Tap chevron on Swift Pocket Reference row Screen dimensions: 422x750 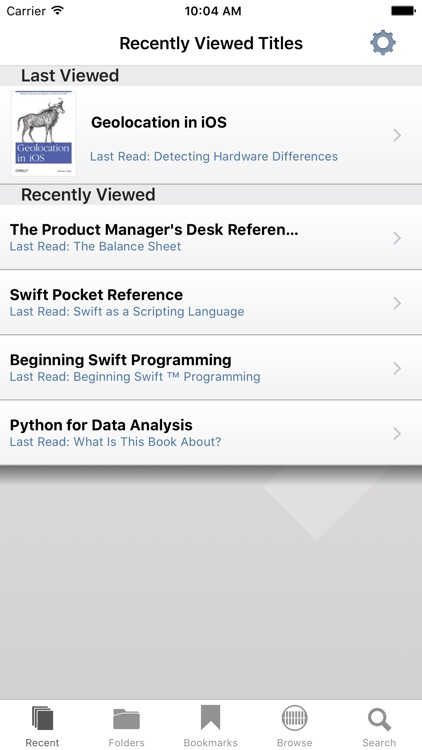(397, 303)
